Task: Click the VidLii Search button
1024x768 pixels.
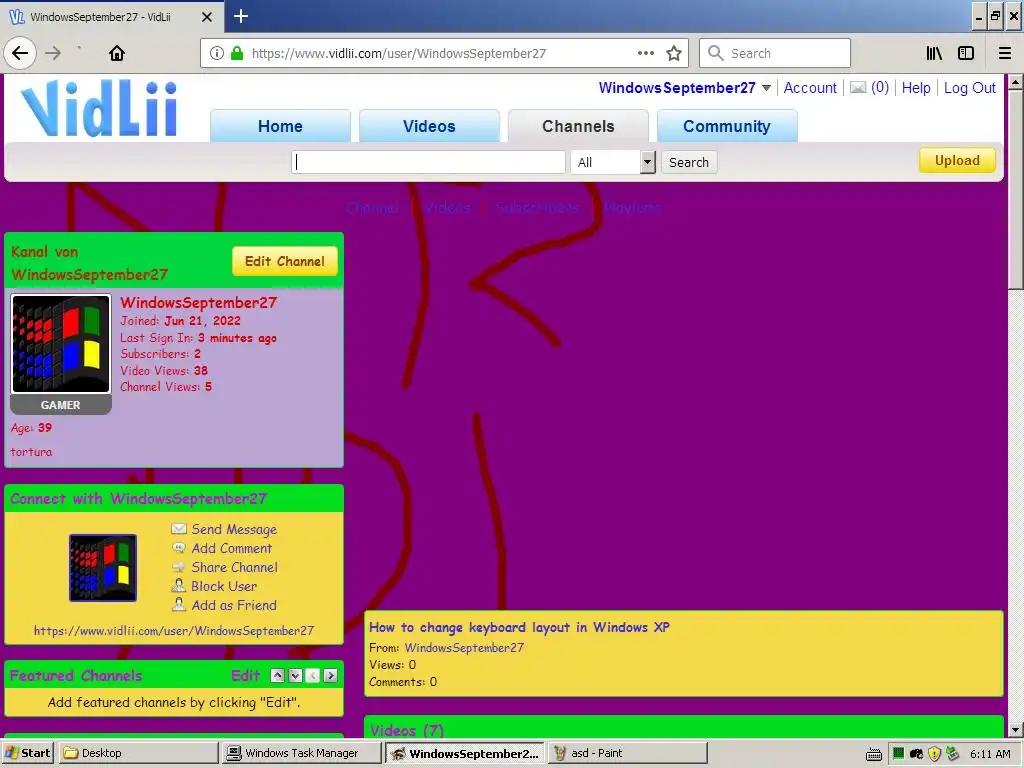Action: point(688,162)
